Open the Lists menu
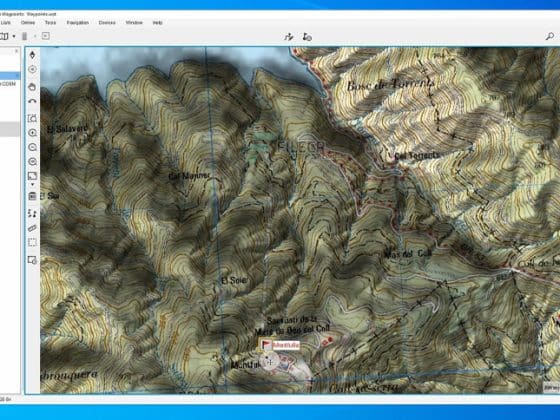This screenshot has height=420, width=560. click(x=5, y=22)
